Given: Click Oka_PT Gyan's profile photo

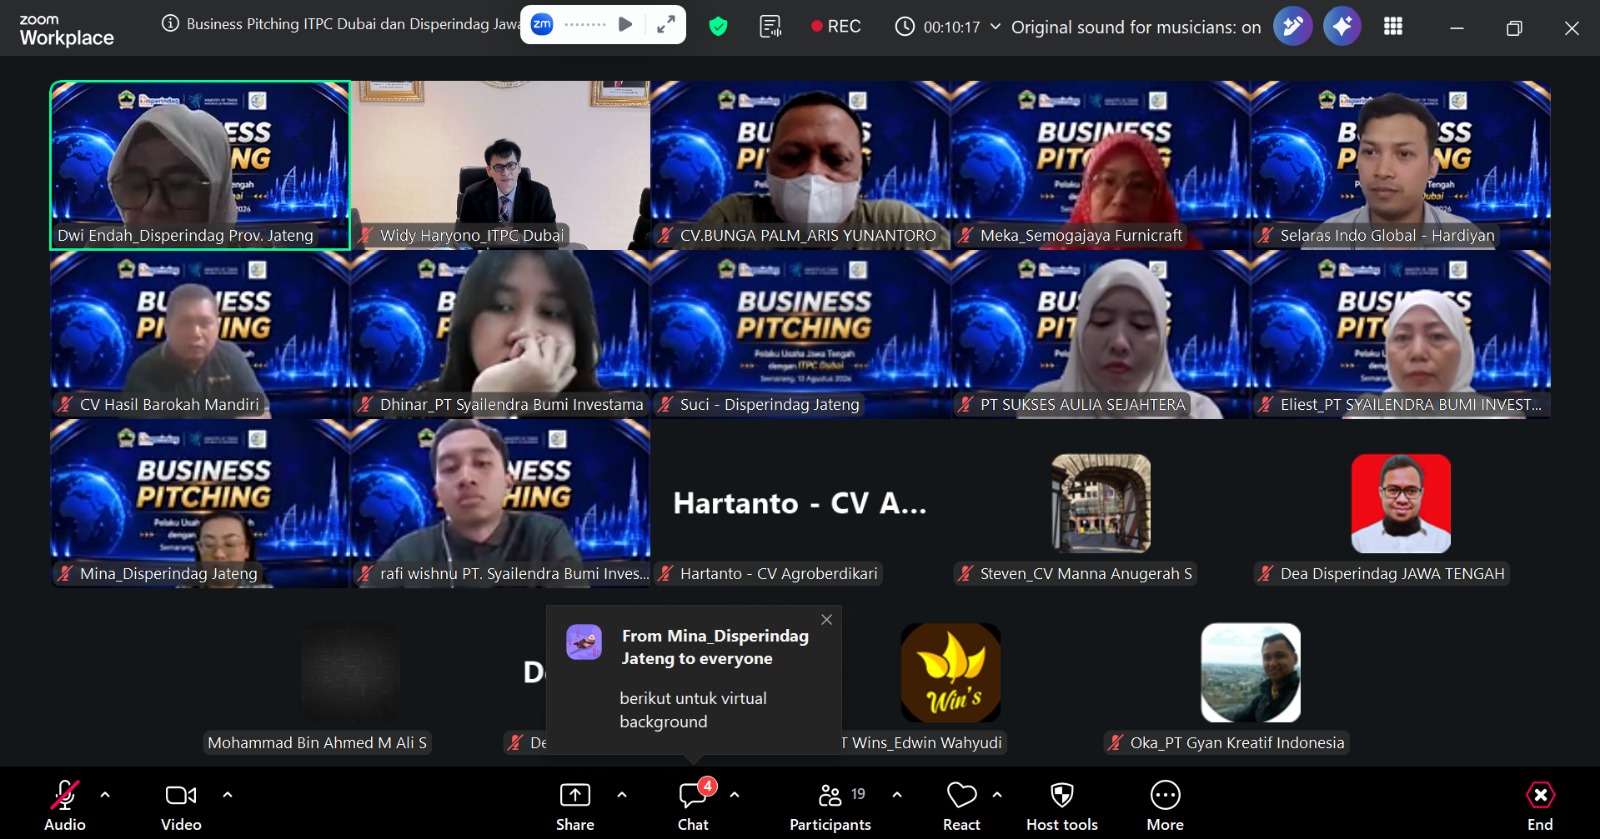Looking at the screenshot, I should click(x=1251, y=673).
